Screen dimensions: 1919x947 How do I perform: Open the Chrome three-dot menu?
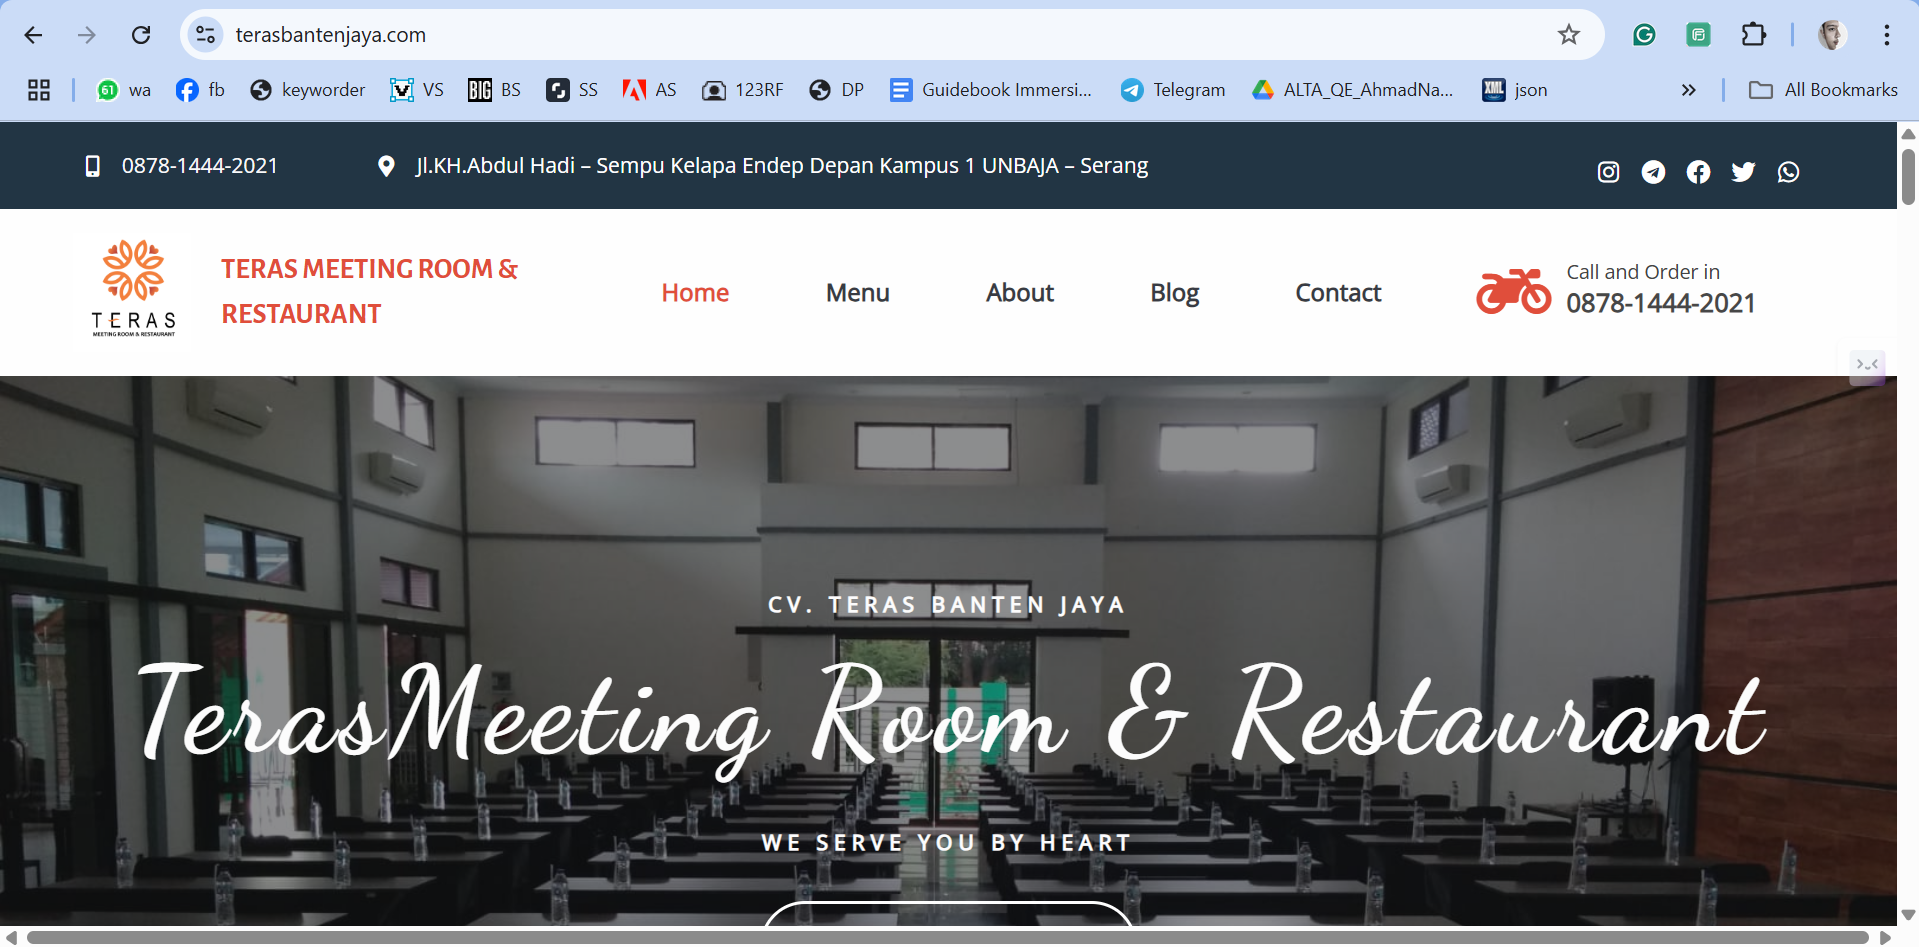[1886, 35]
